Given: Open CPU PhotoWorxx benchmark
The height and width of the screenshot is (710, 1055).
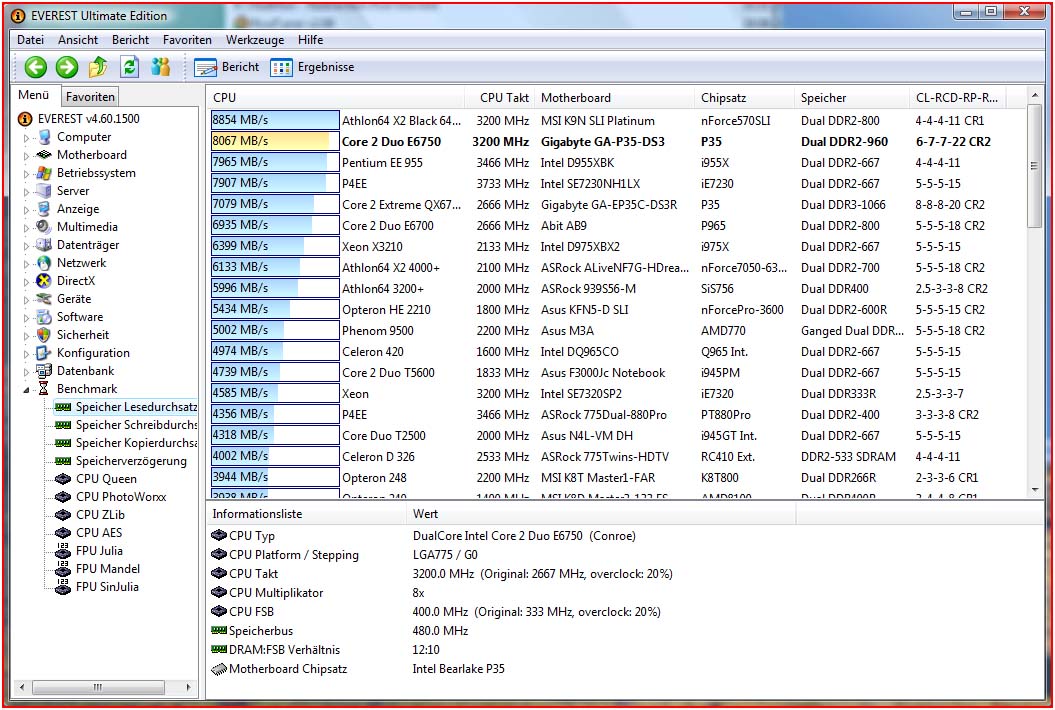Looking at the screenshot, I should tap(111, 497).
